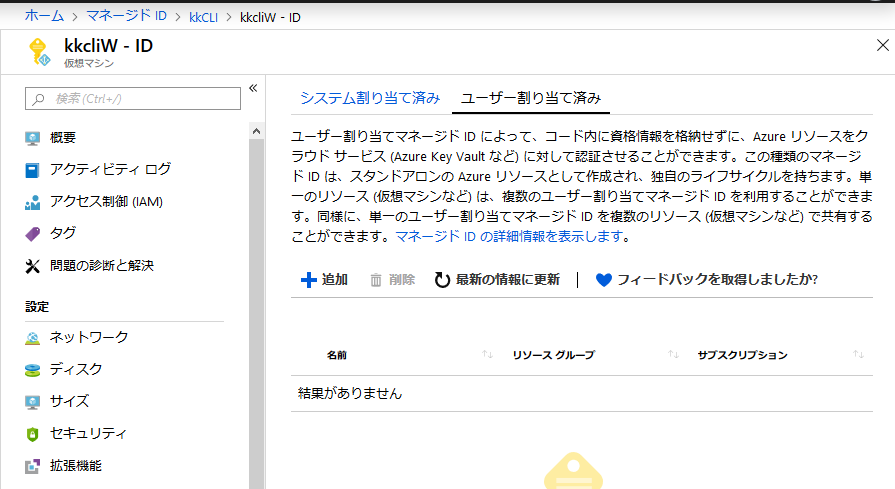The image size is (895, 489).
Task: Sort by リソース グループ column arrows
Action: (674, 354)
